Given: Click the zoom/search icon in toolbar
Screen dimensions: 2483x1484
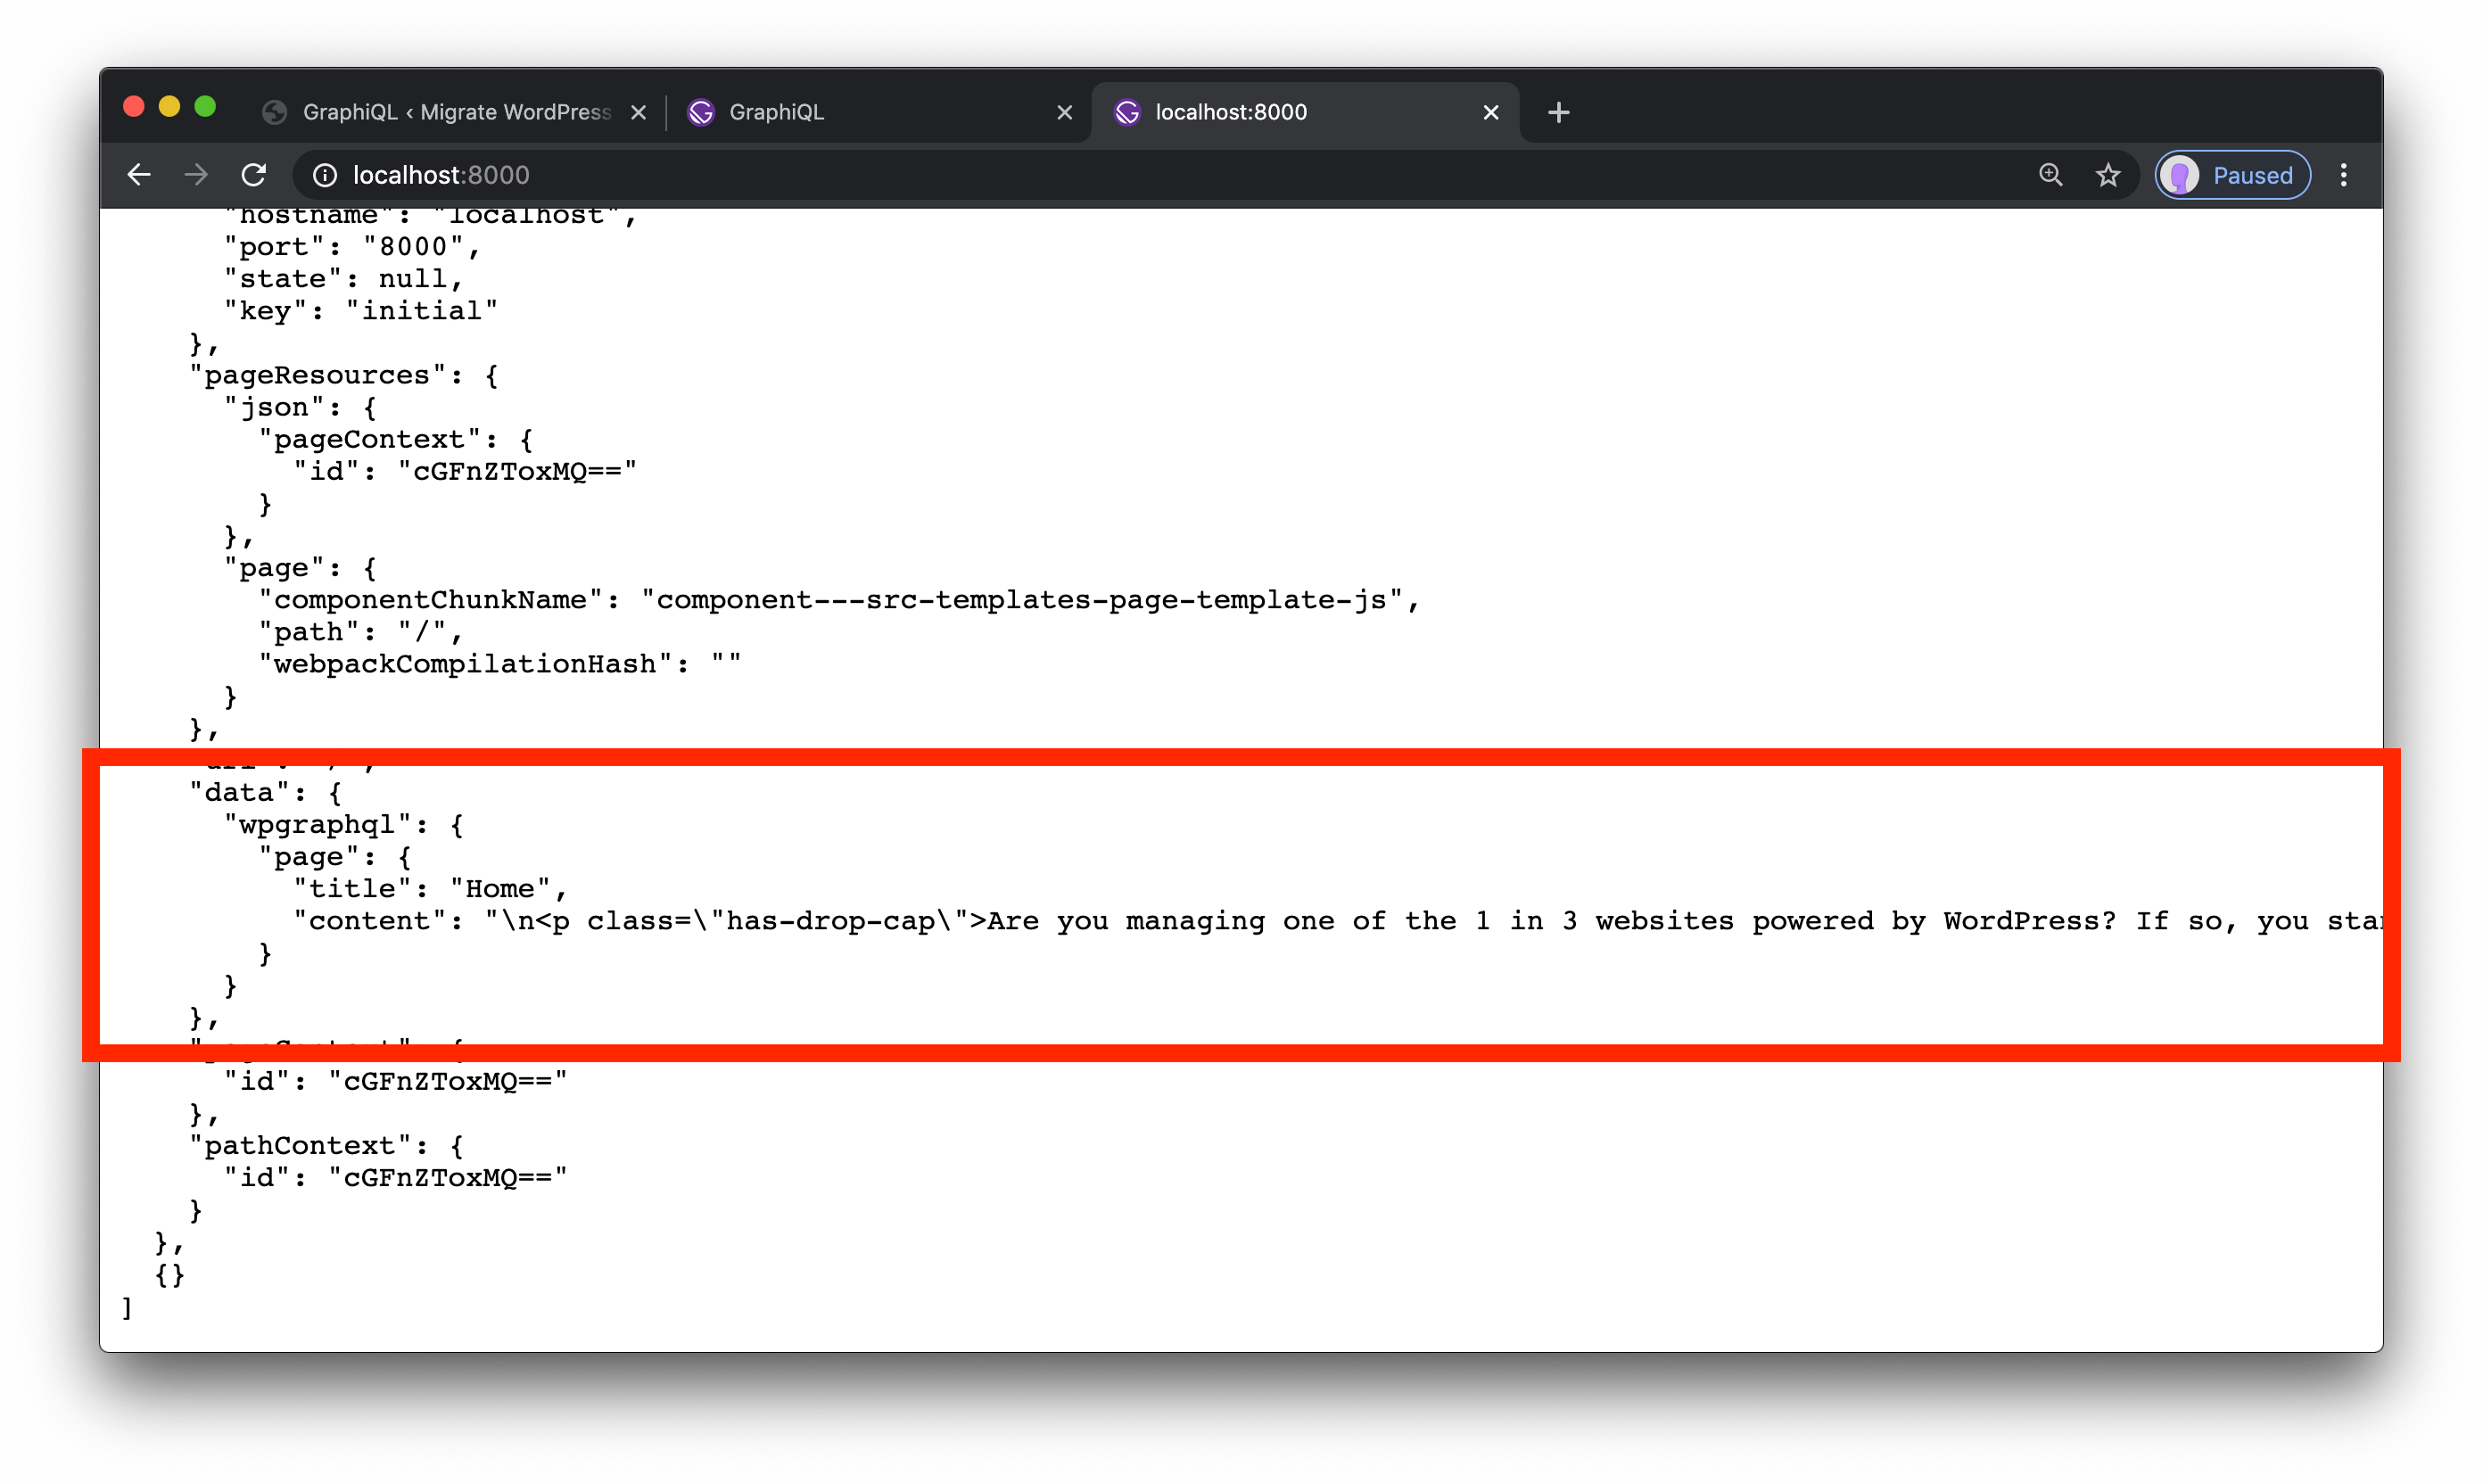Looking at the screenshot, I should (x=2049, y=175).
